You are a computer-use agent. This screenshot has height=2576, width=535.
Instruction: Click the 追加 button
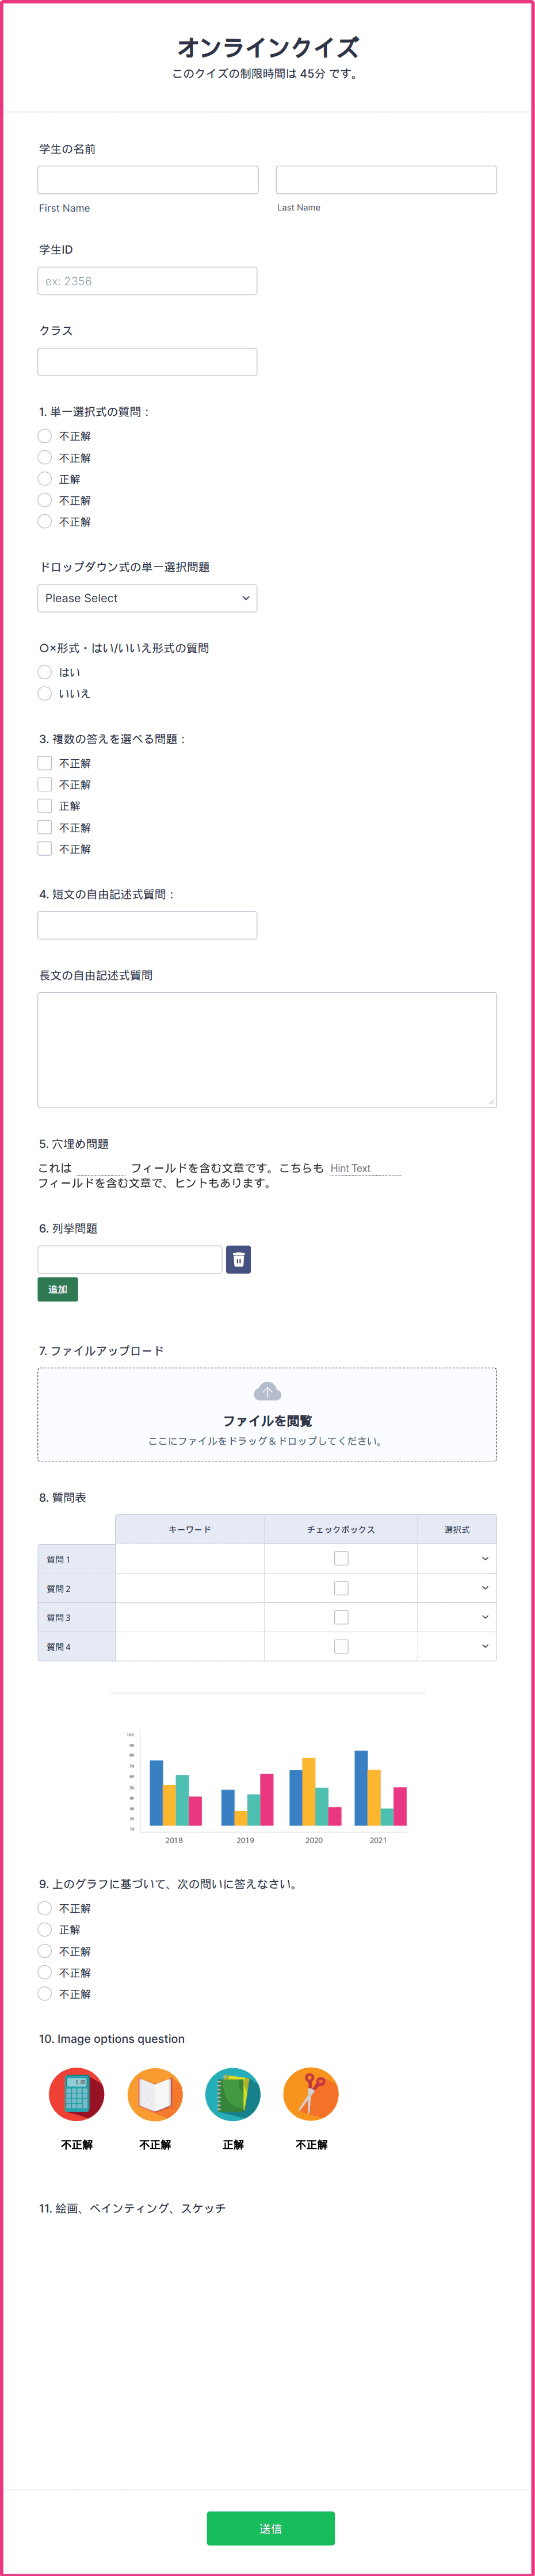tap(58, 1289)
